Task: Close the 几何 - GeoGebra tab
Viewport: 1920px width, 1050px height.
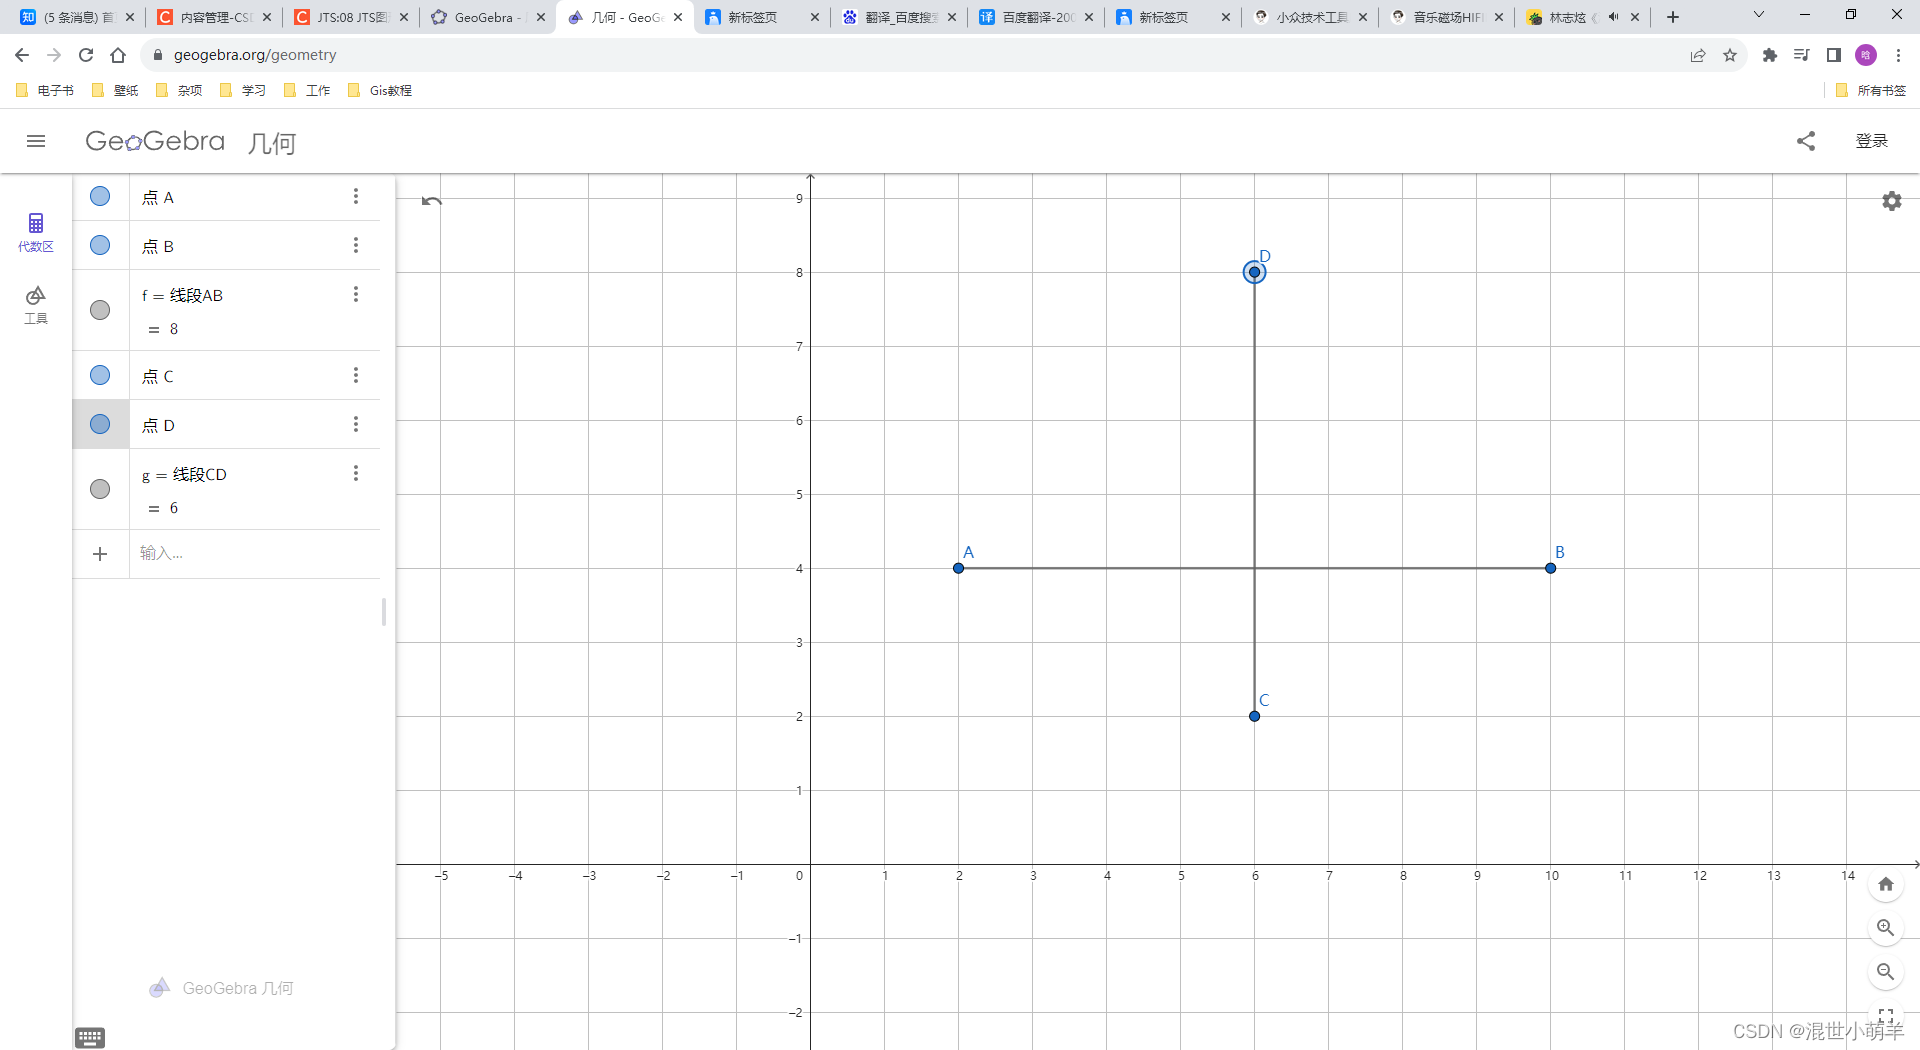Action: [x=678, y=17]
